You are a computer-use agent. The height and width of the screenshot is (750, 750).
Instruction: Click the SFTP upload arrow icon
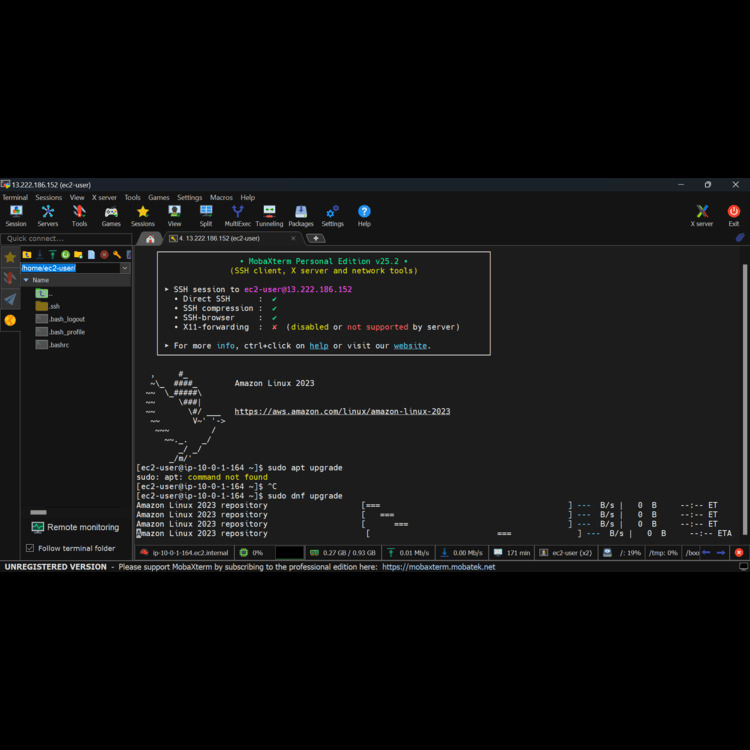point(53,254)
